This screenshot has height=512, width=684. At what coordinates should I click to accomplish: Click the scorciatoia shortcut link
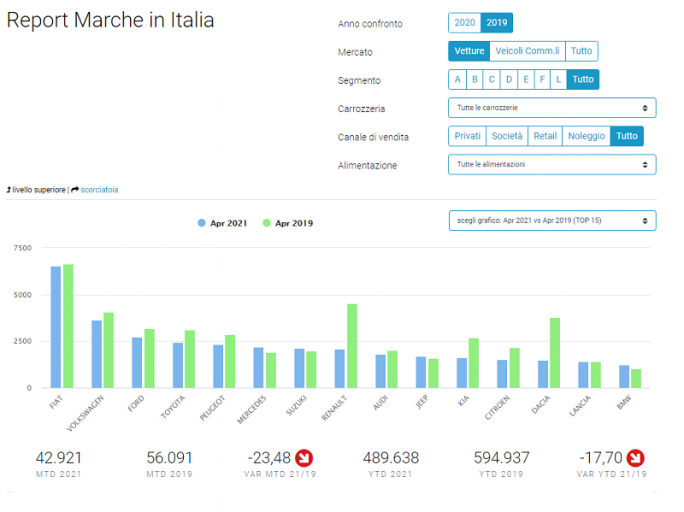pyautogui.click(x=99, y=190)
